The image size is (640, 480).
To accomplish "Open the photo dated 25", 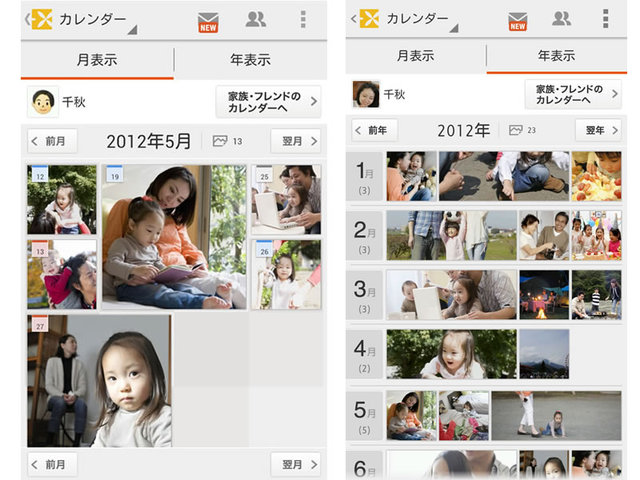I will tap(286, 200).
